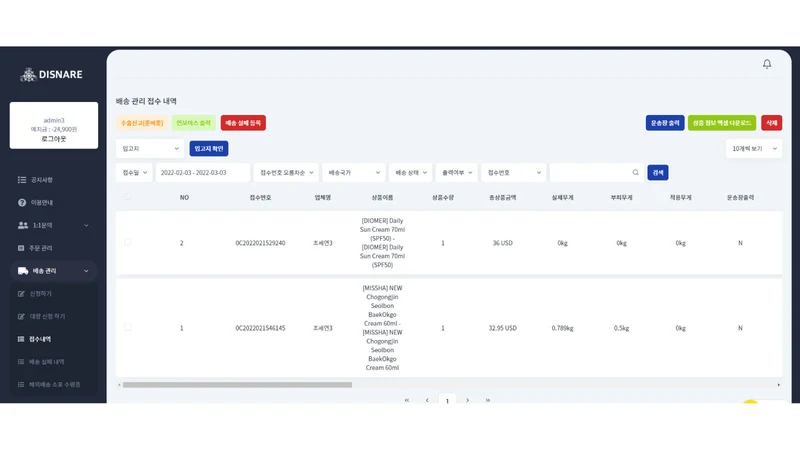
Task: Open 신청하기 submenu item
Action: pos(40,294)
